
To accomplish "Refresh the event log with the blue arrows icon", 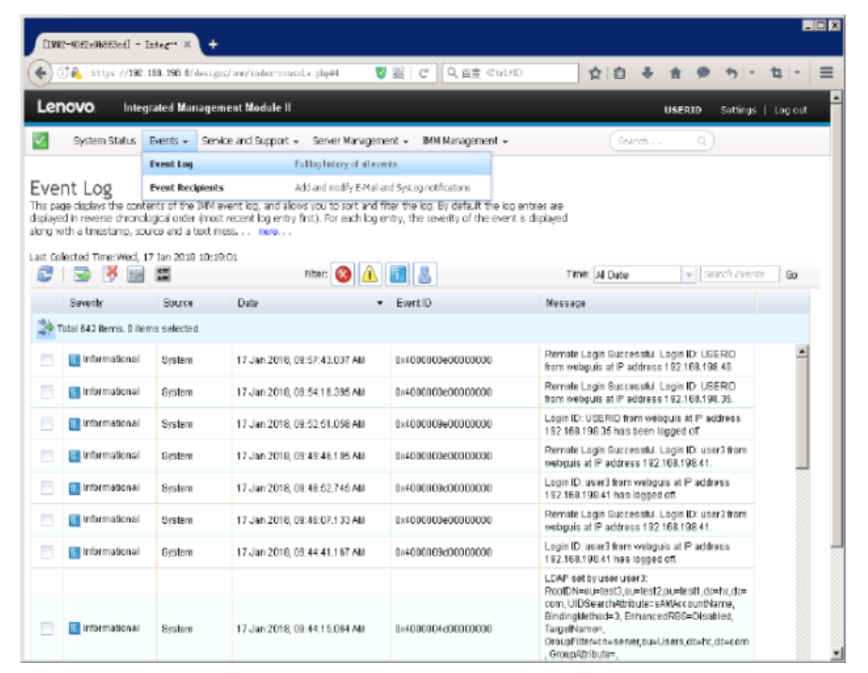I will pyautogui.click(x=45, y=274).
